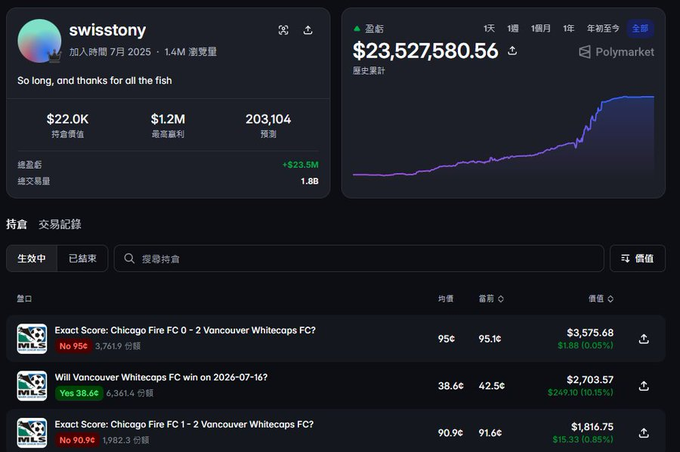Select the 1年 time range
The height and width of the screenshot is (452, 680).
[569, 29]
